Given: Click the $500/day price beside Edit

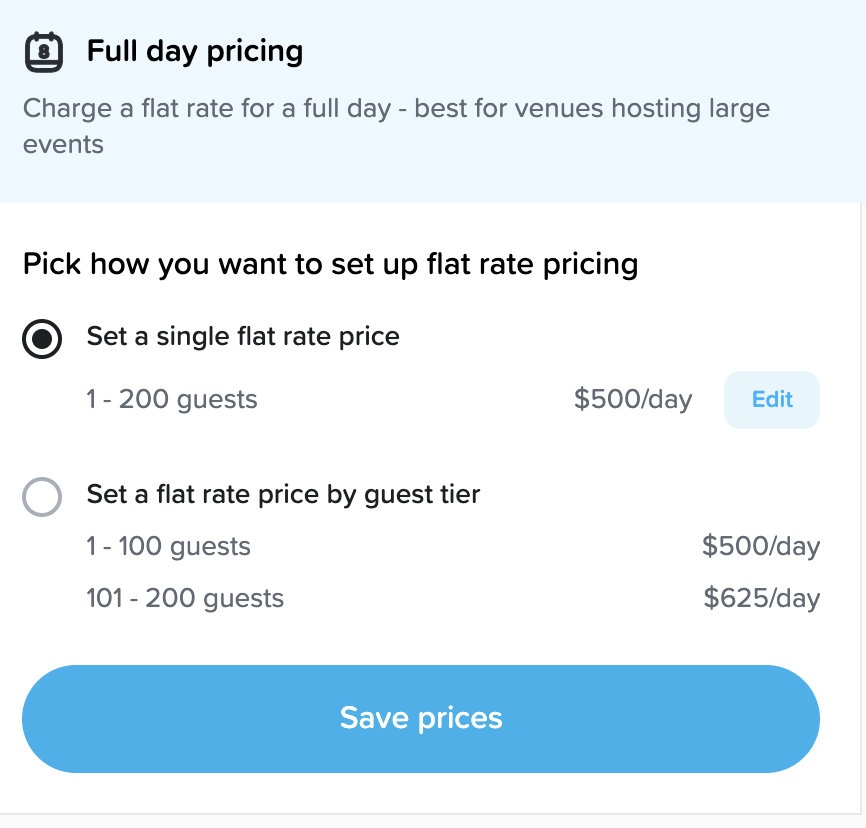Looking at the screenshot, I should (633, 400).
